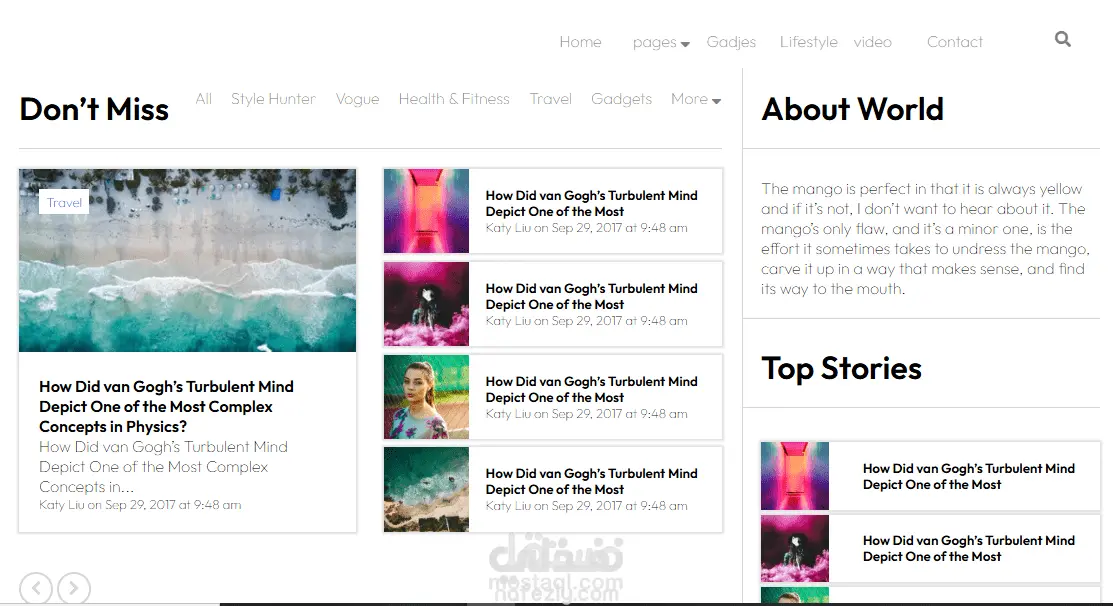Select the All filter tab
Screen dimensions: 1113x606
(x=204, y=99)
